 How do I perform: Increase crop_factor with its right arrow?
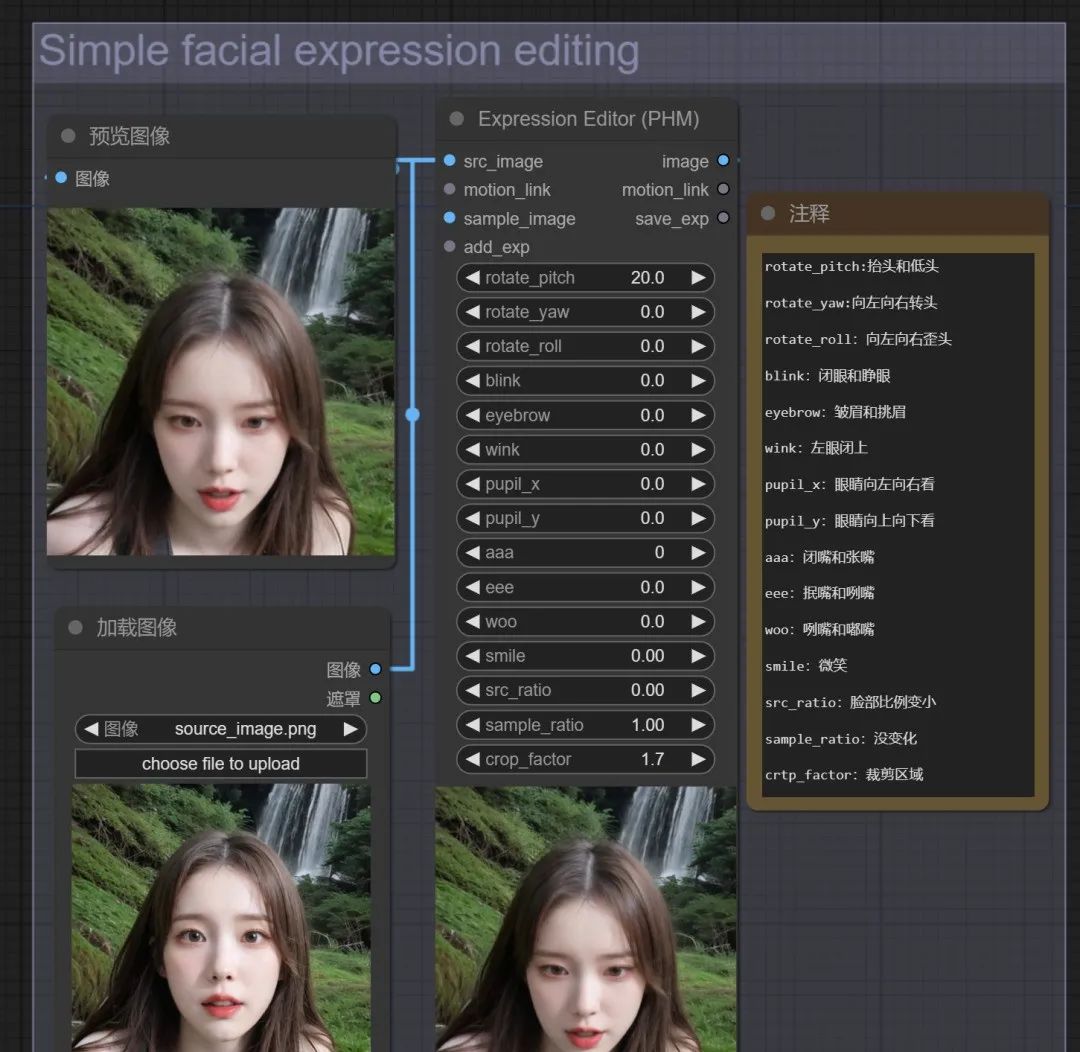click(x=698, y=759)
